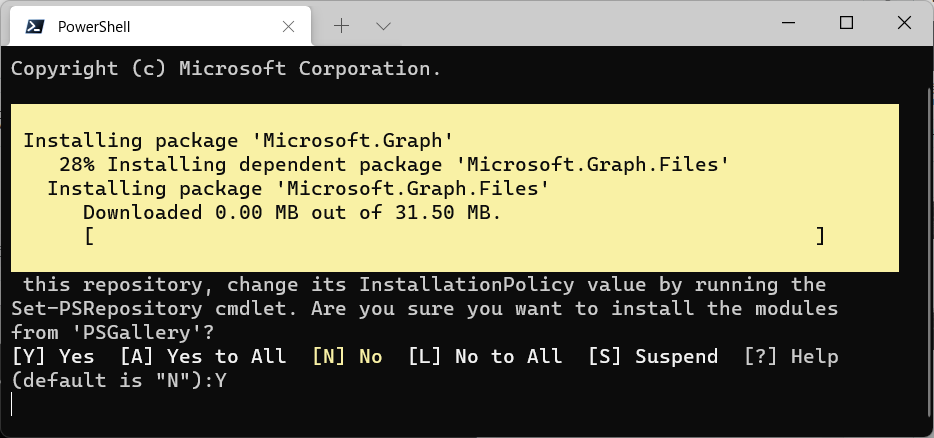
Task: Click 'Installing package Microsoft.Graph' progress header
Action: (238, 141)
